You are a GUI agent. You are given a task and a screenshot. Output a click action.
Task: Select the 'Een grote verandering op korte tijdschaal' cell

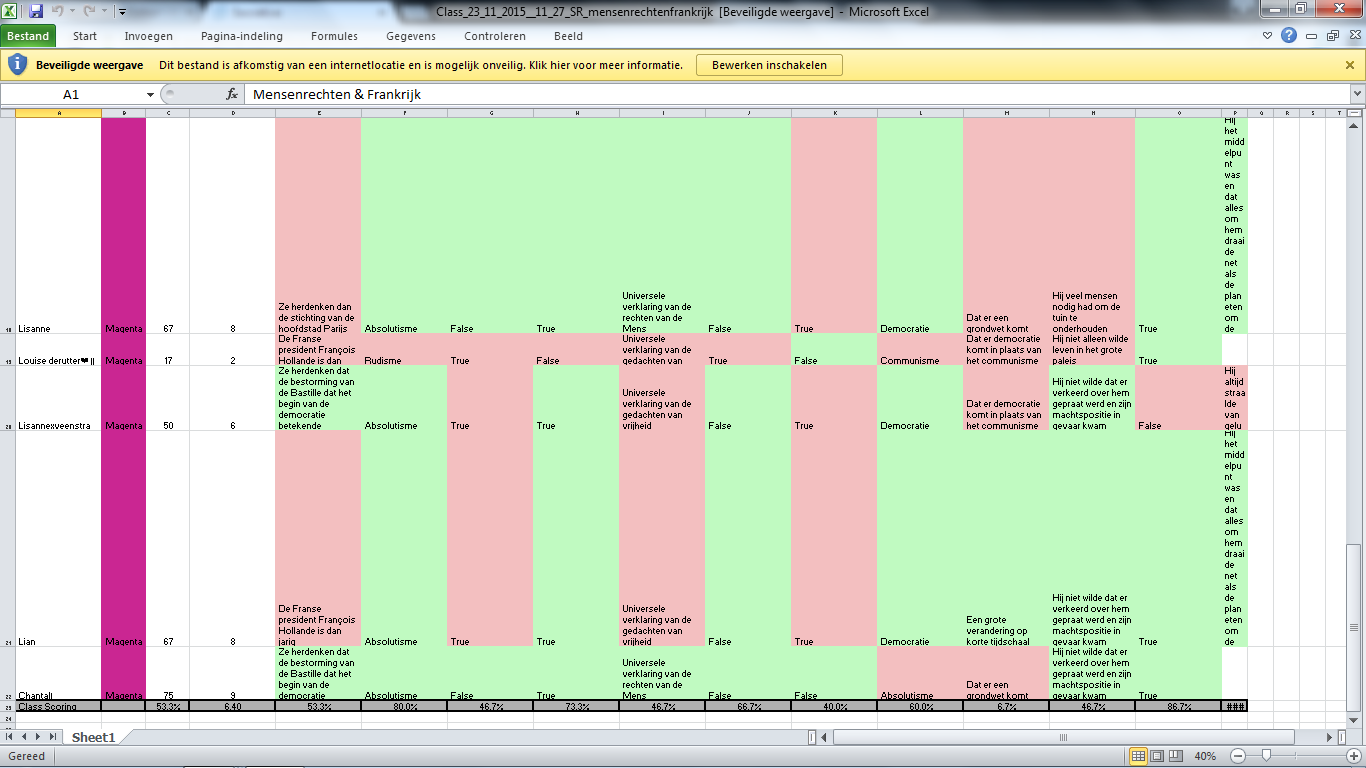(x=1006, y=539)
